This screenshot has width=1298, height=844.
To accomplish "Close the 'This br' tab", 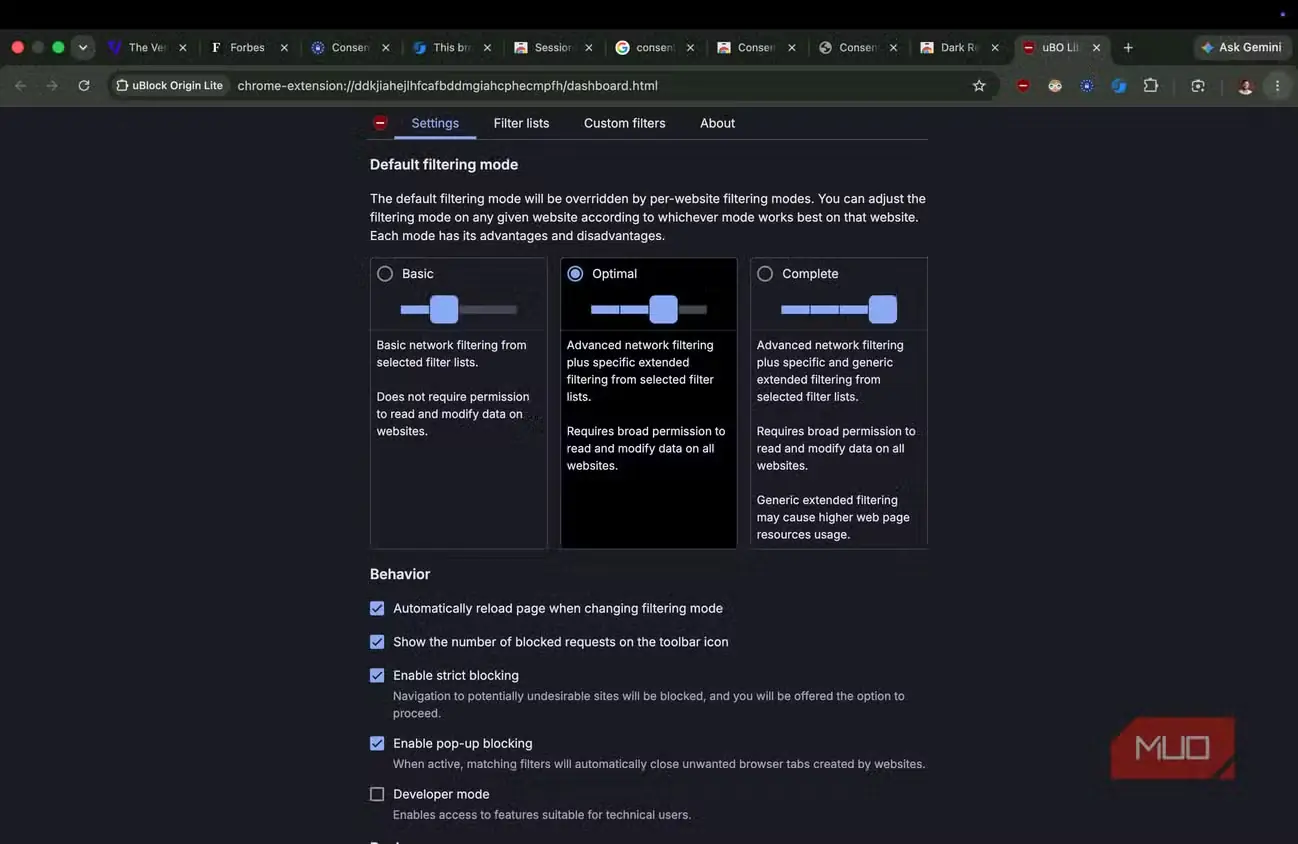I will (487, 47).
